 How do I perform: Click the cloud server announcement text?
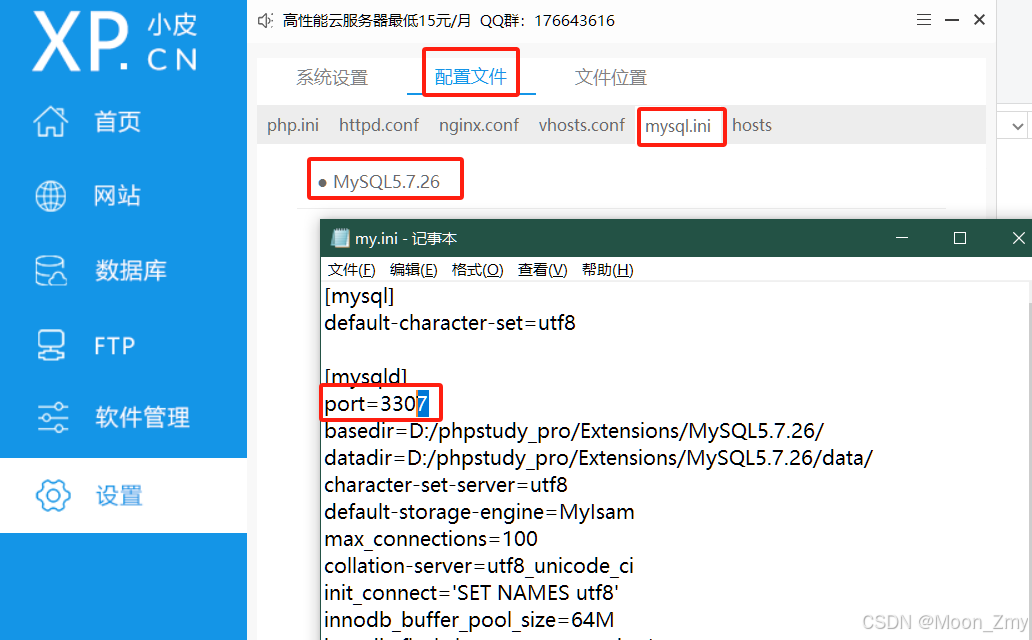pyautogui.click(x=449, y=20)
